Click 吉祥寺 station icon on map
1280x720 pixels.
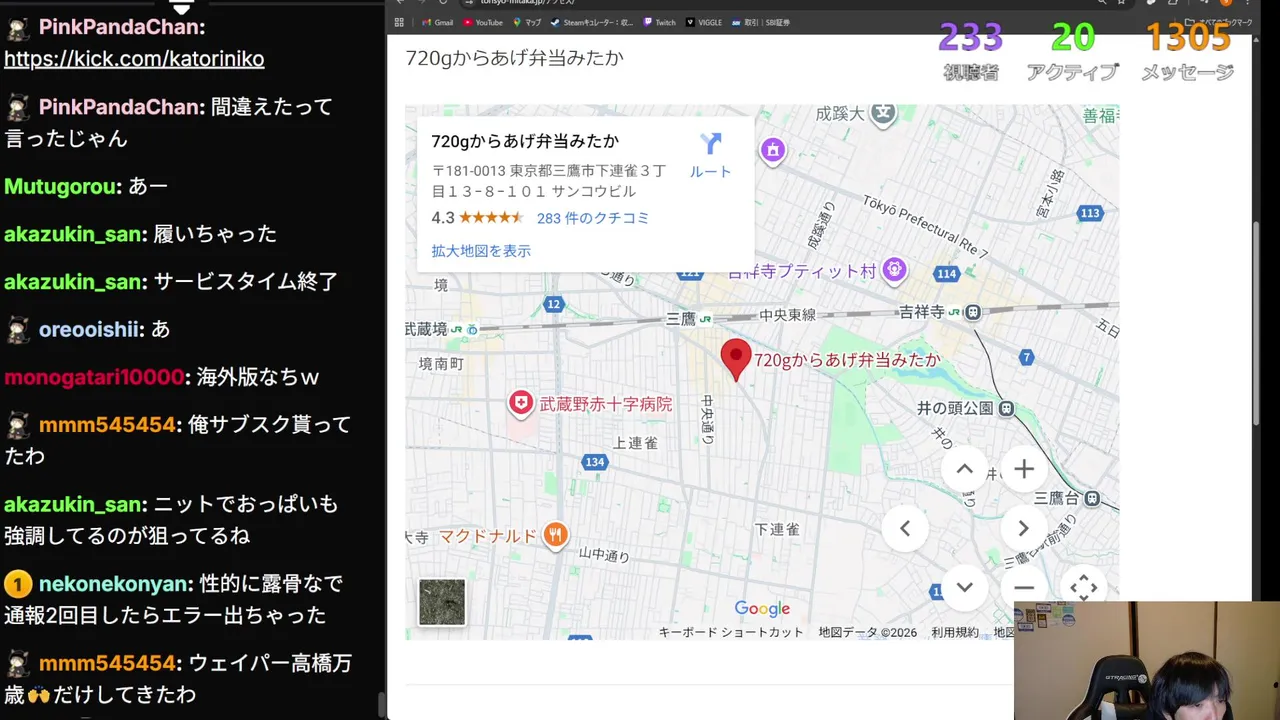coord(972,312)
